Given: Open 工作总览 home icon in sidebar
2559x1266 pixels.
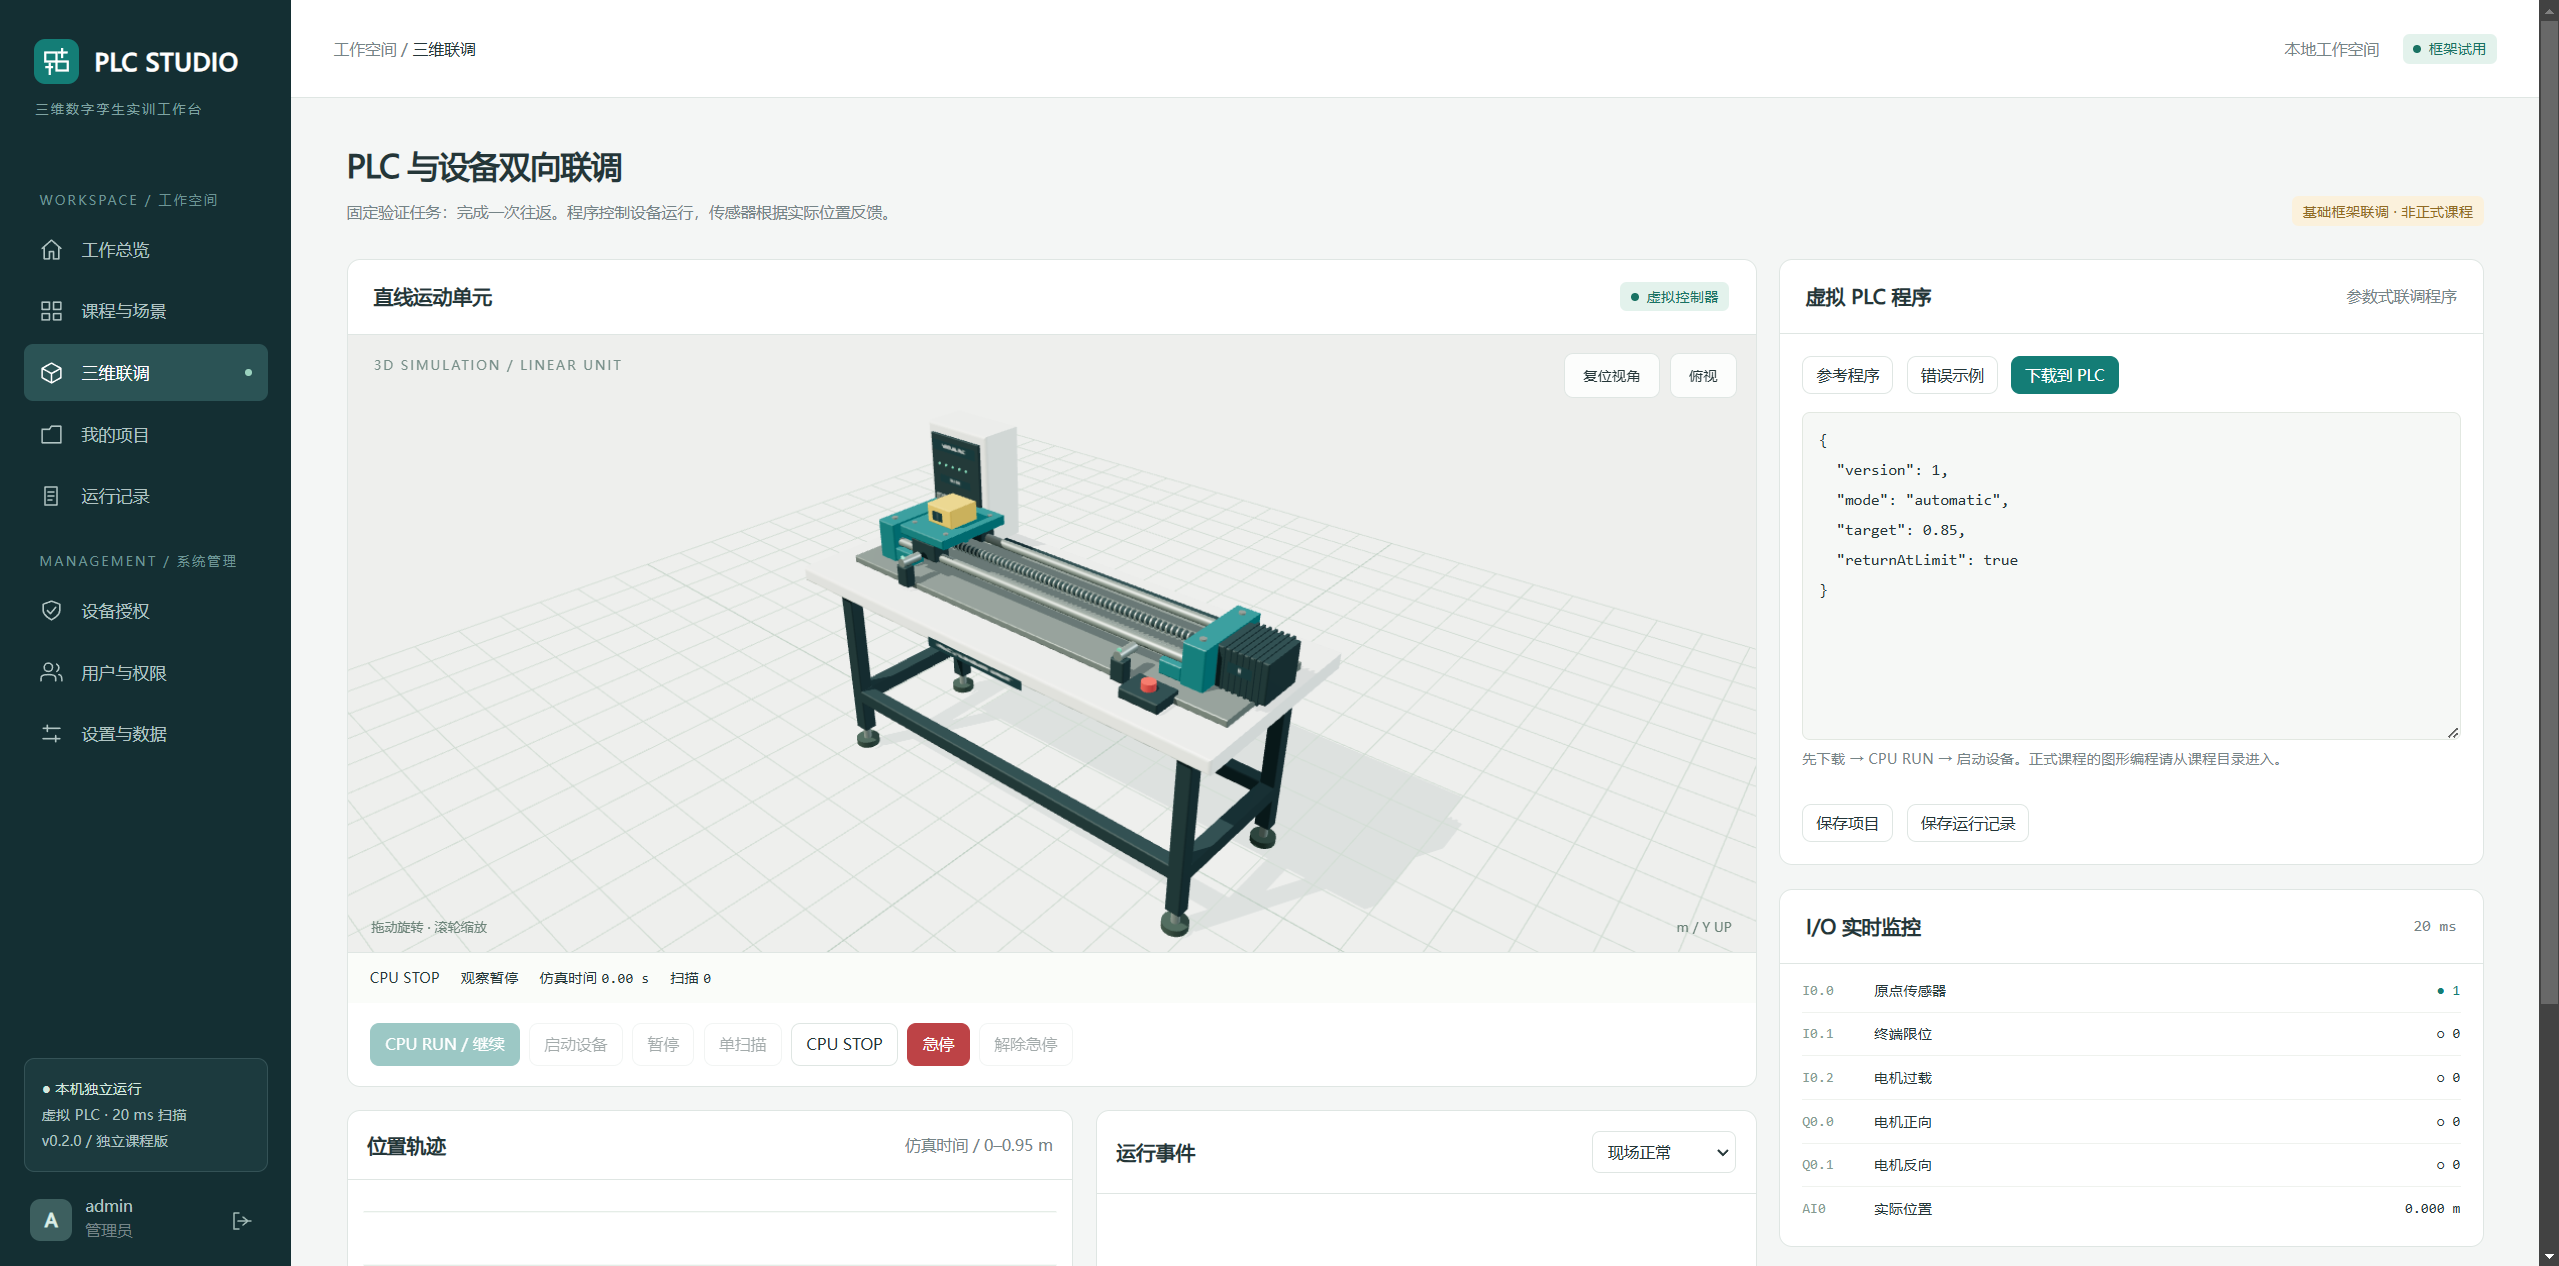Looking at the screenshot, I should pyautogui.click(x=52, y=250).
